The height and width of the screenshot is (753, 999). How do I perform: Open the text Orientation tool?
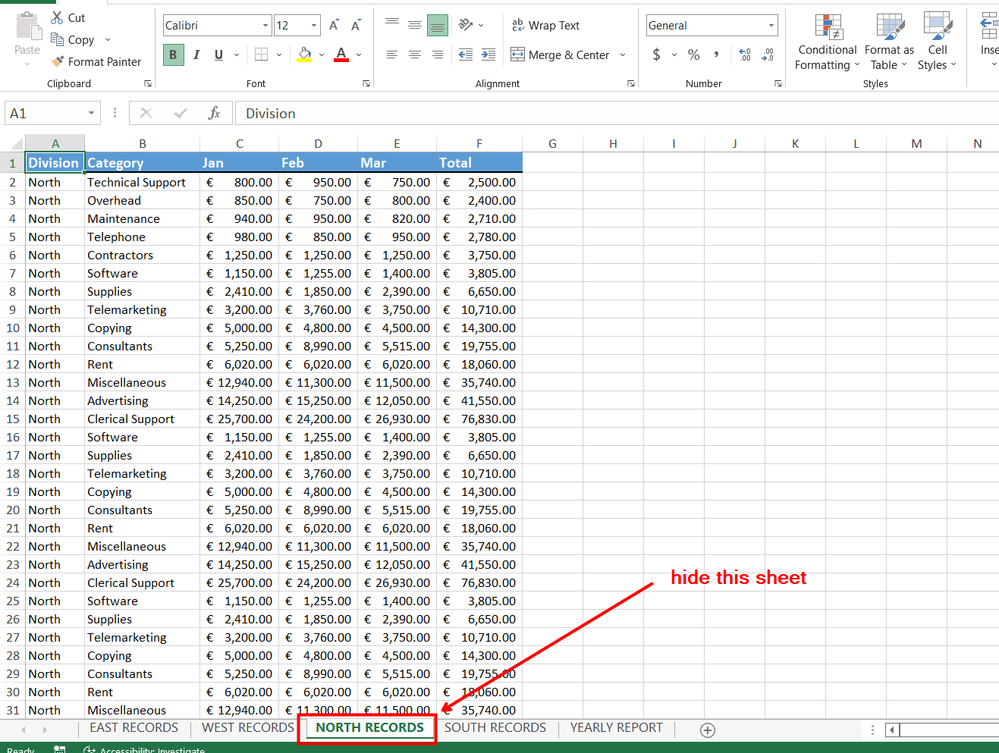[466, 25]
